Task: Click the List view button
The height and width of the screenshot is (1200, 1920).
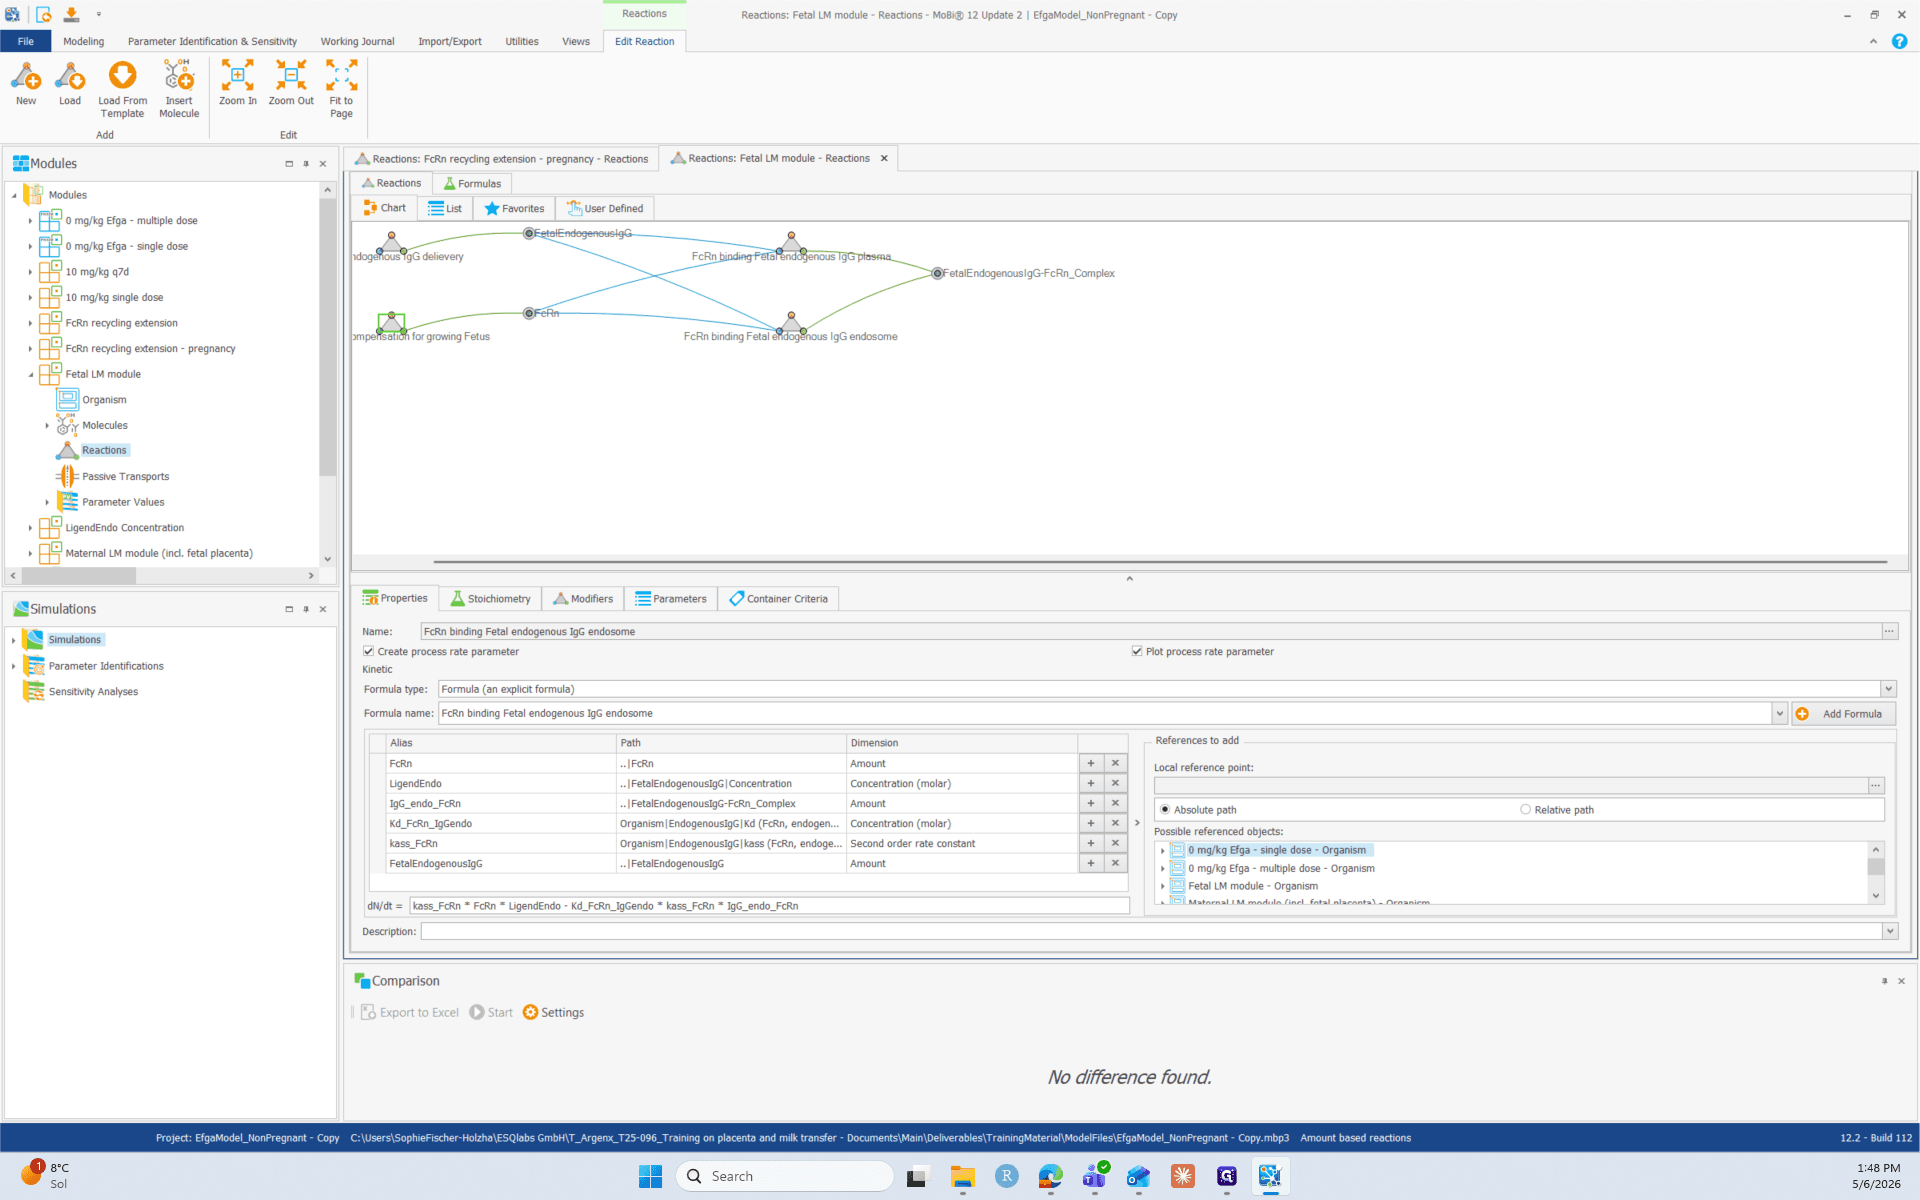Action: click(x=445, y=208)
